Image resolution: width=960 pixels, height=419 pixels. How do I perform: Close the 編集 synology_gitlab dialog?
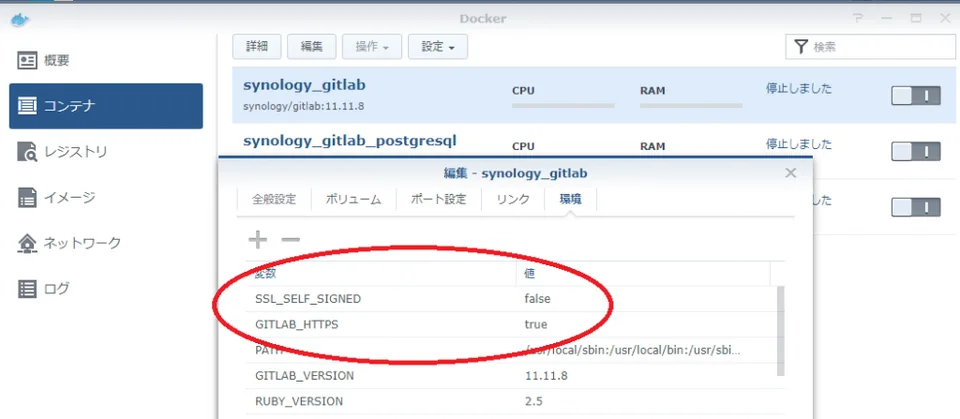790,173
